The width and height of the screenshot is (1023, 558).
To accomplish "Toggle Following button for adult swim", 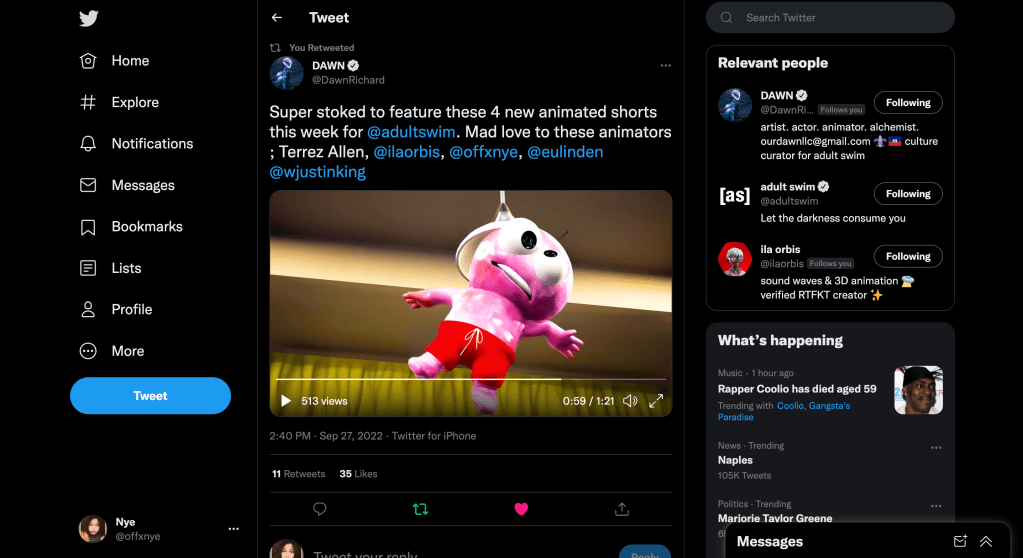I will pyautogui.click(x=908, y=194).
